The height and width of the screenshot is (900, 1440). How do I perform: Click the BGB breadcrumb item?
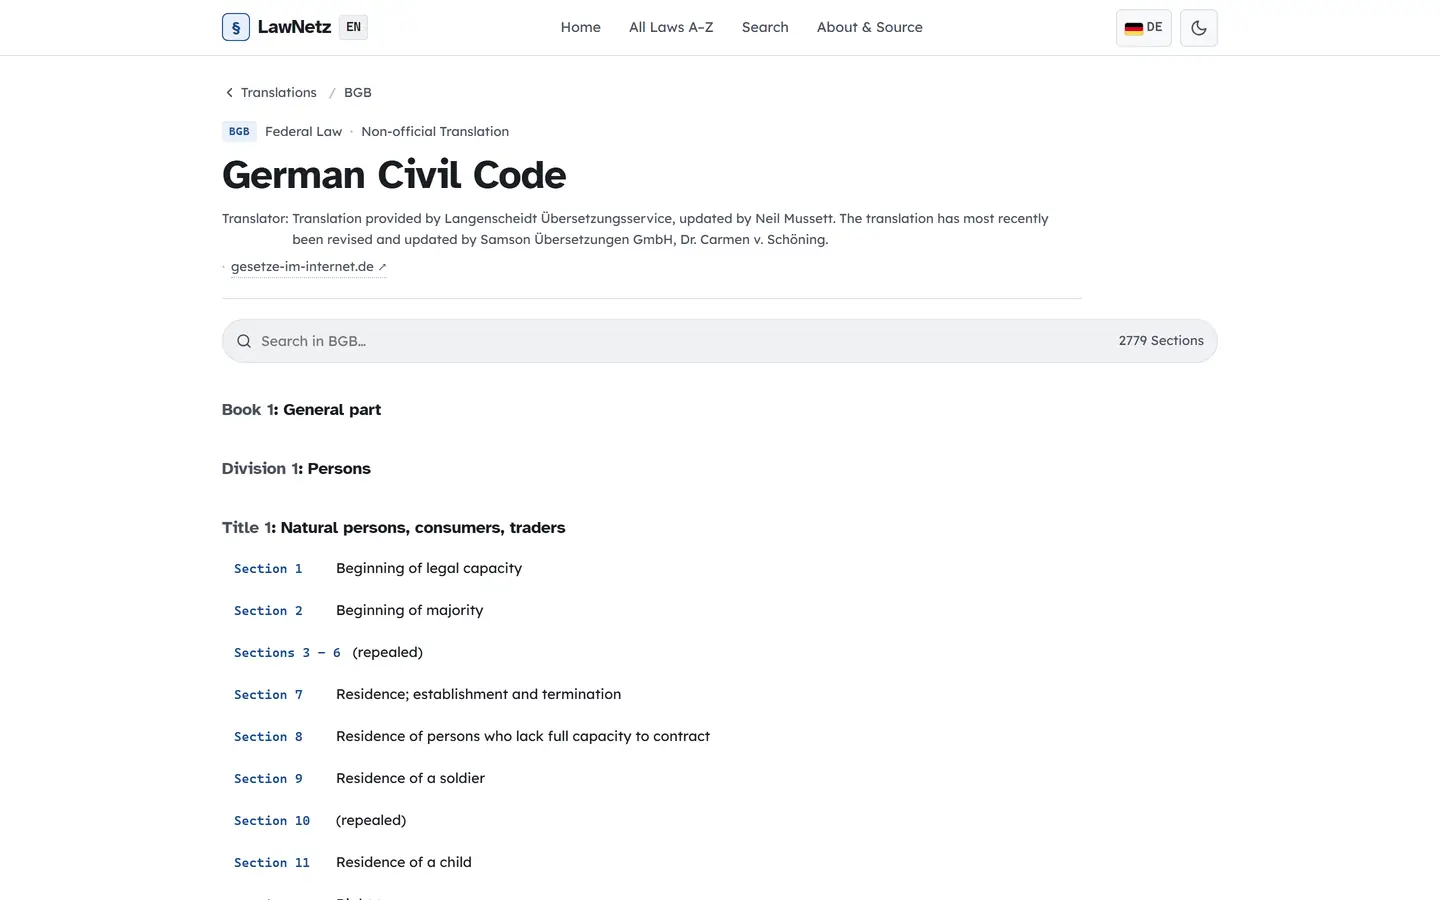pyautogui.click(x=358, y=92)
